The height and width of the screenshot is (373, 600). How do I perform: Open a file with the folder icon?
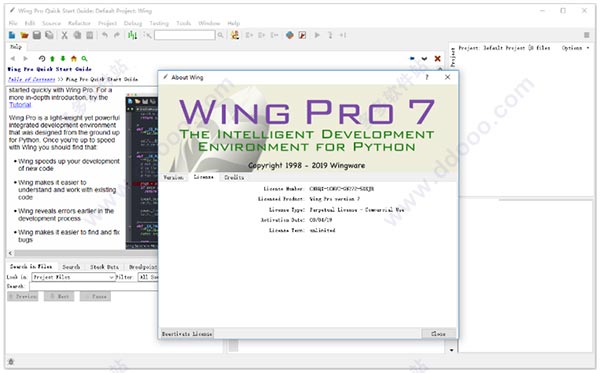tap(24, 35)
